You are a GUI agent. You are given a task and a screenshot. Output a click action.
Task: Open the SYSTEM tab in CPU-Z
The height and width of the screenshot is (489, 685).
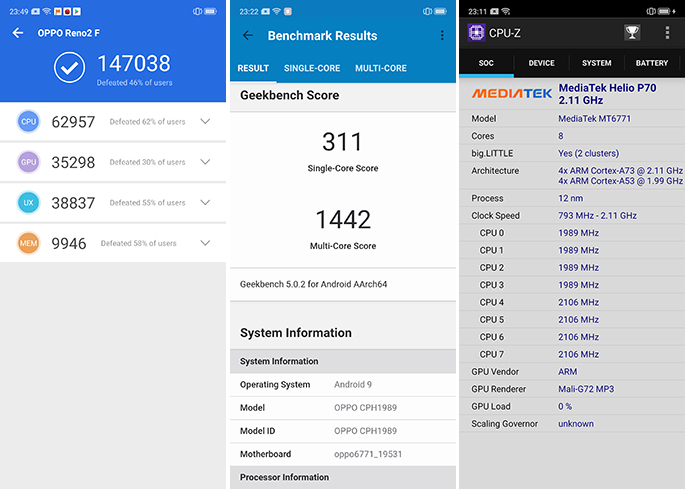[596, 63]
